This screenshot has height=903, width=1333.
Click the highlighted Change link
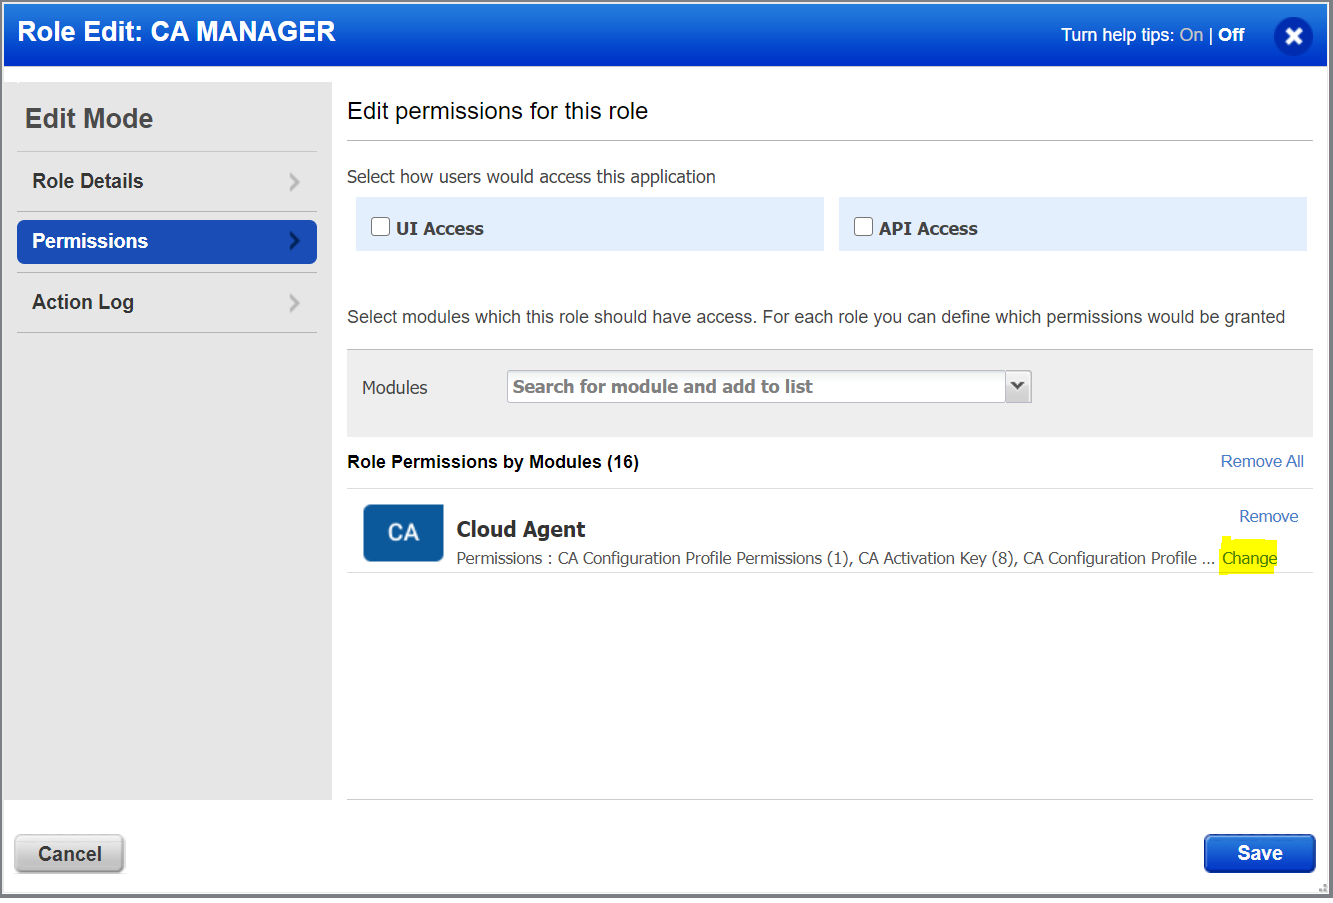(1249, 558)
